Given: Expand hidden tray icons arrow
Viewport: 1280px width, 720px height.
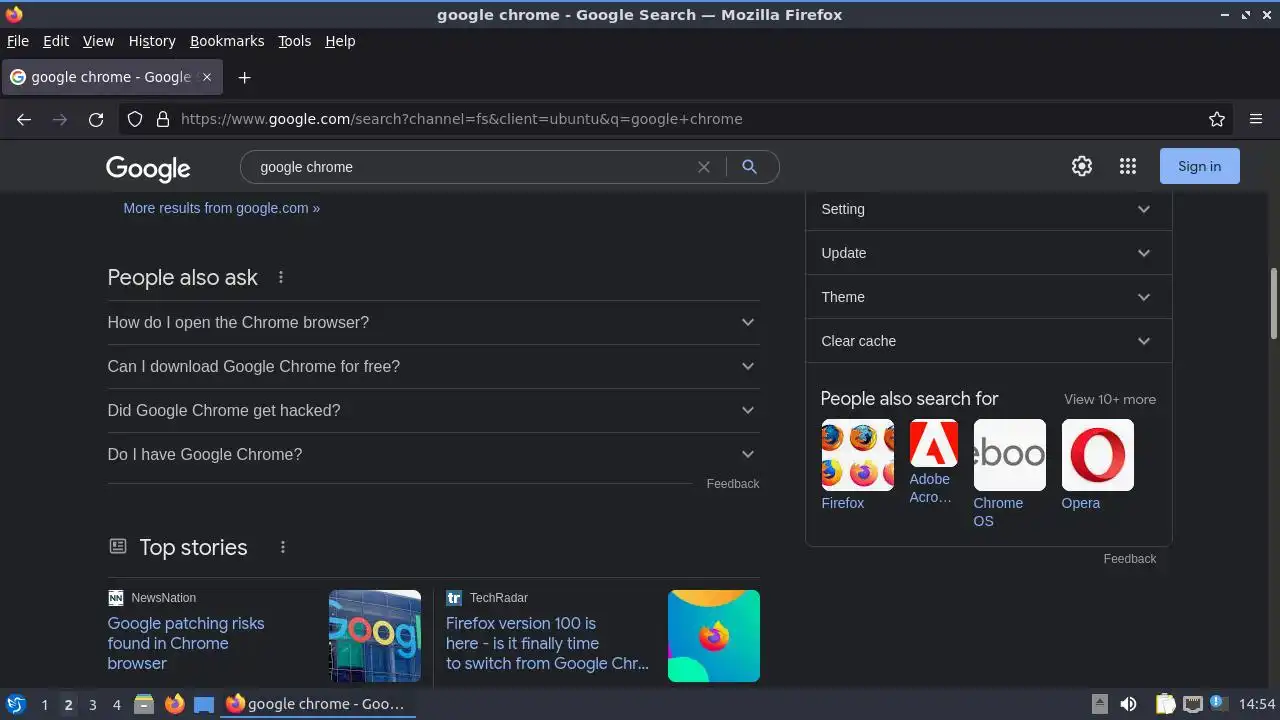Looking at the screenshot, I should (x=1099, y=704).
